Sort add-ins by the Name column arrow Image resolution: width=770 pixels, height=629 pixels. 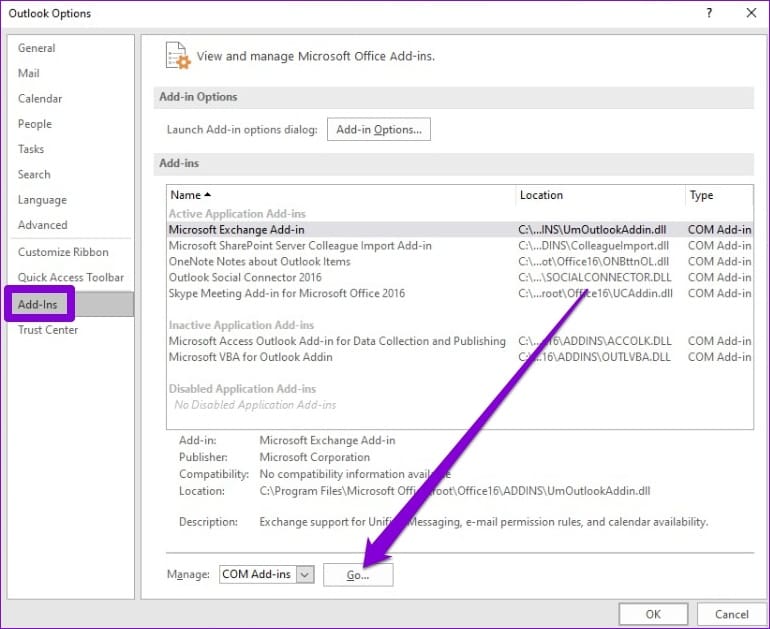click(208, 195)
